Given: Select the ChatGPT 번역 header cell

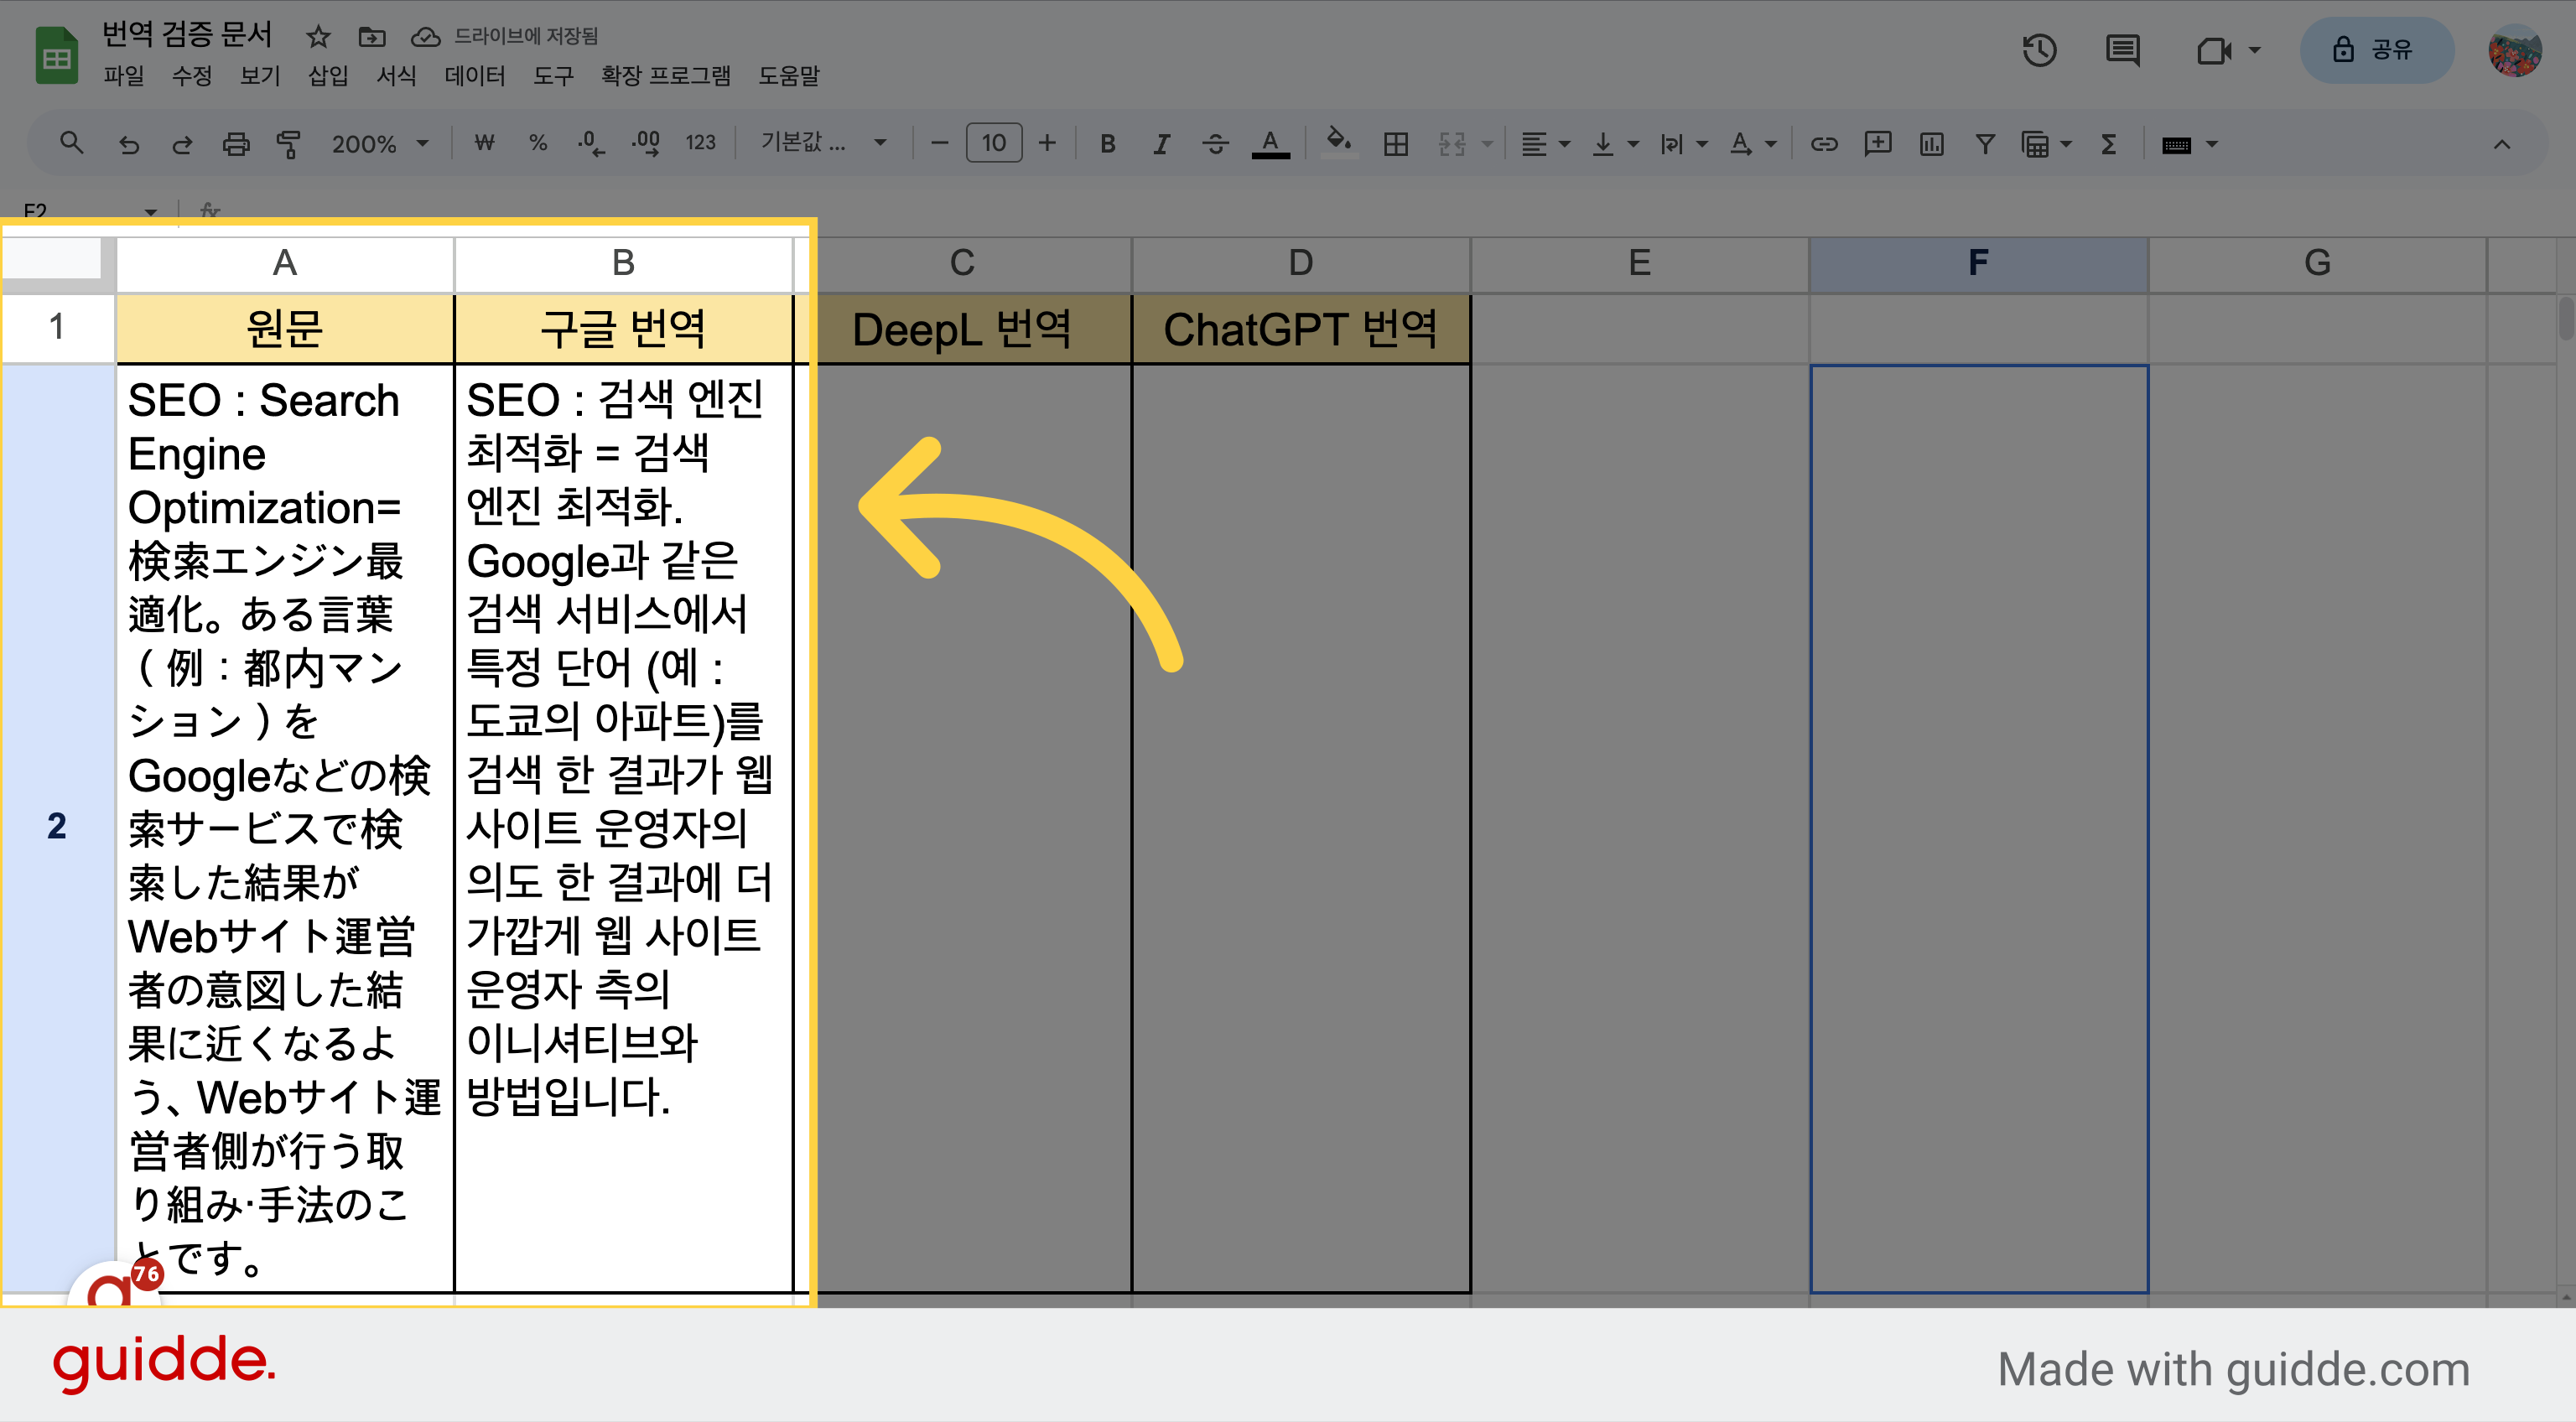Looking at the screenshot, I should click(x=1300, y=329).
